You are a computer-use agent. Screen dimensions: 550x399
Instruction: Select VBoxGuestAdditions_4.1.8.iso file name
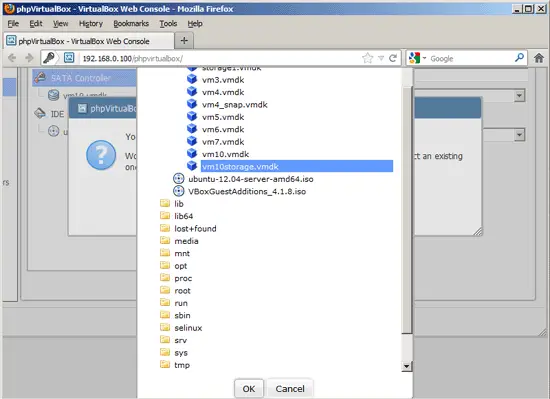pyautogui.click(x=247, y=191)
